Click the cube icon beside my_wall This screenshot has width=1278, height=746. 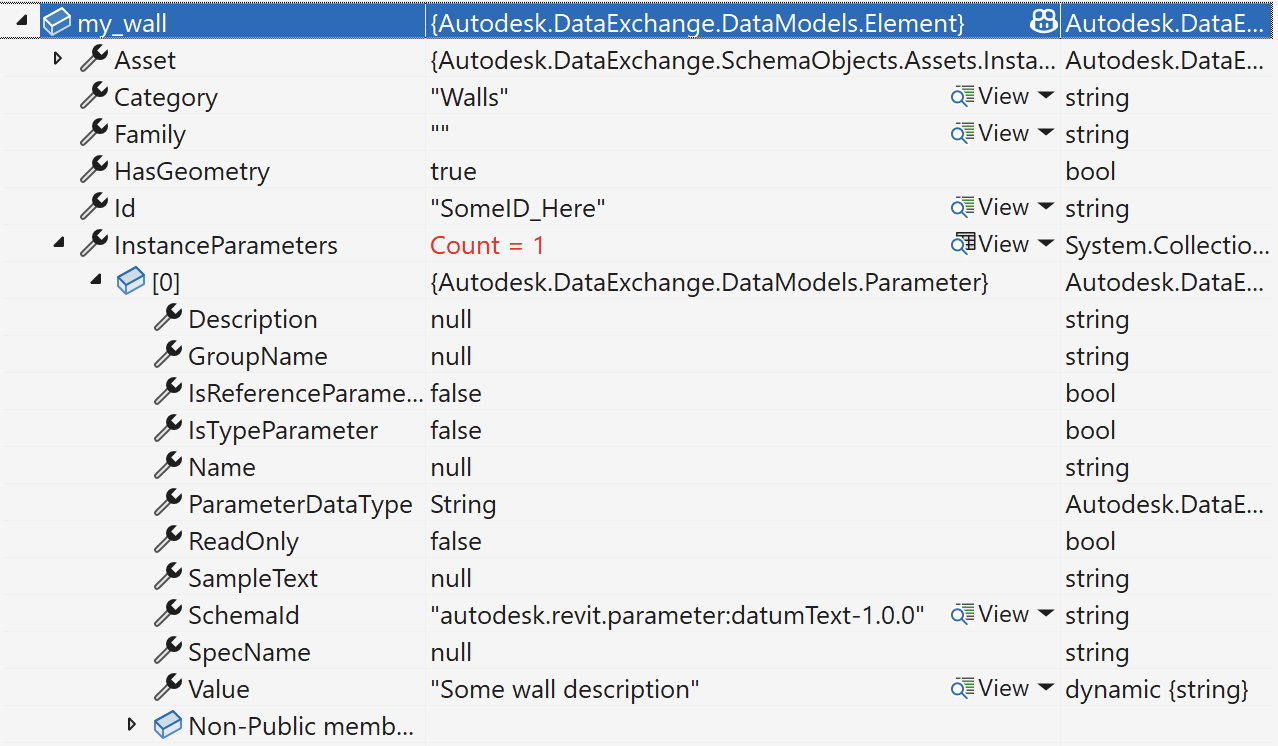coord(56,22)
